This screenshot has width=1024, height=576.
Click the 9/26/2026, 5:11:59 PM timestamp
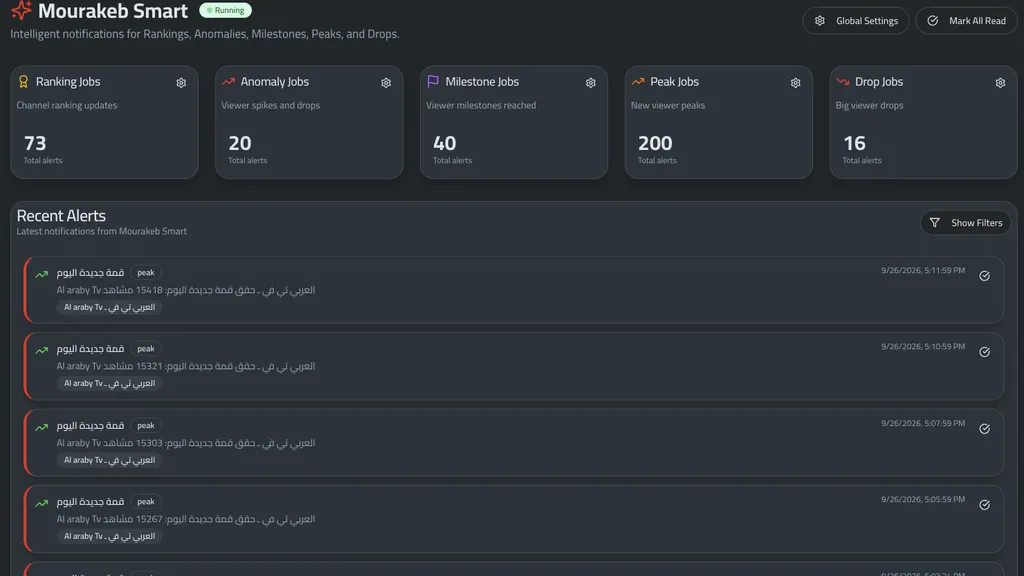(x=923, y=270)
